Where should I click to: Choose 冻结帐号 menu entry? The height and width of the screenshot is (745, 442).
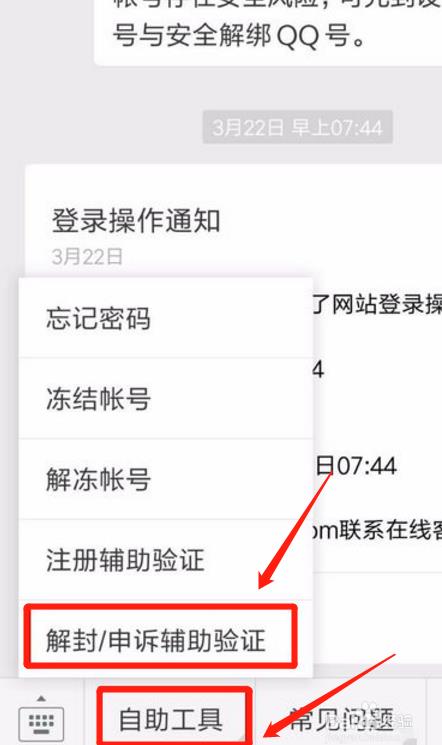tap(165, 398)
